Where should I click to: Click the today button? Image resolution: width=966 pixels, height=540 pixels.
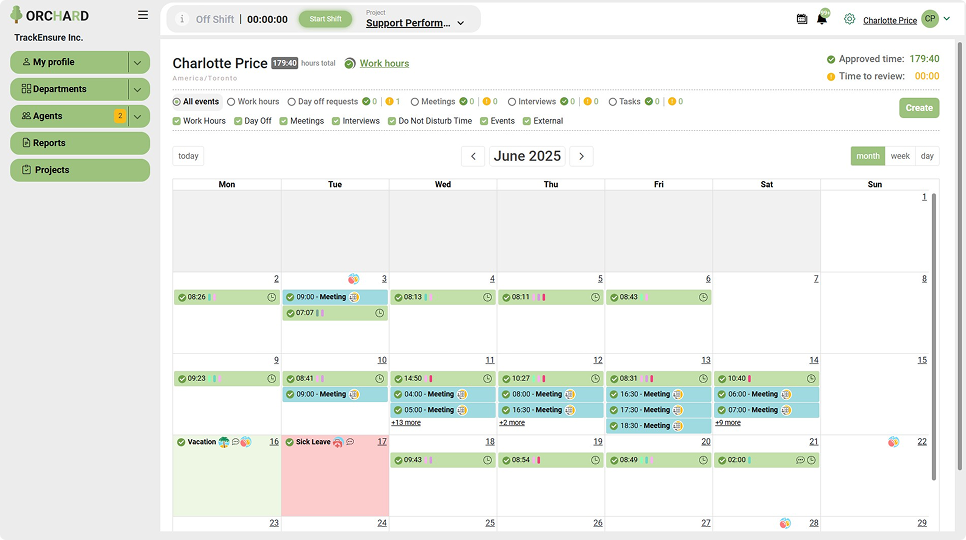click(189, 156)
